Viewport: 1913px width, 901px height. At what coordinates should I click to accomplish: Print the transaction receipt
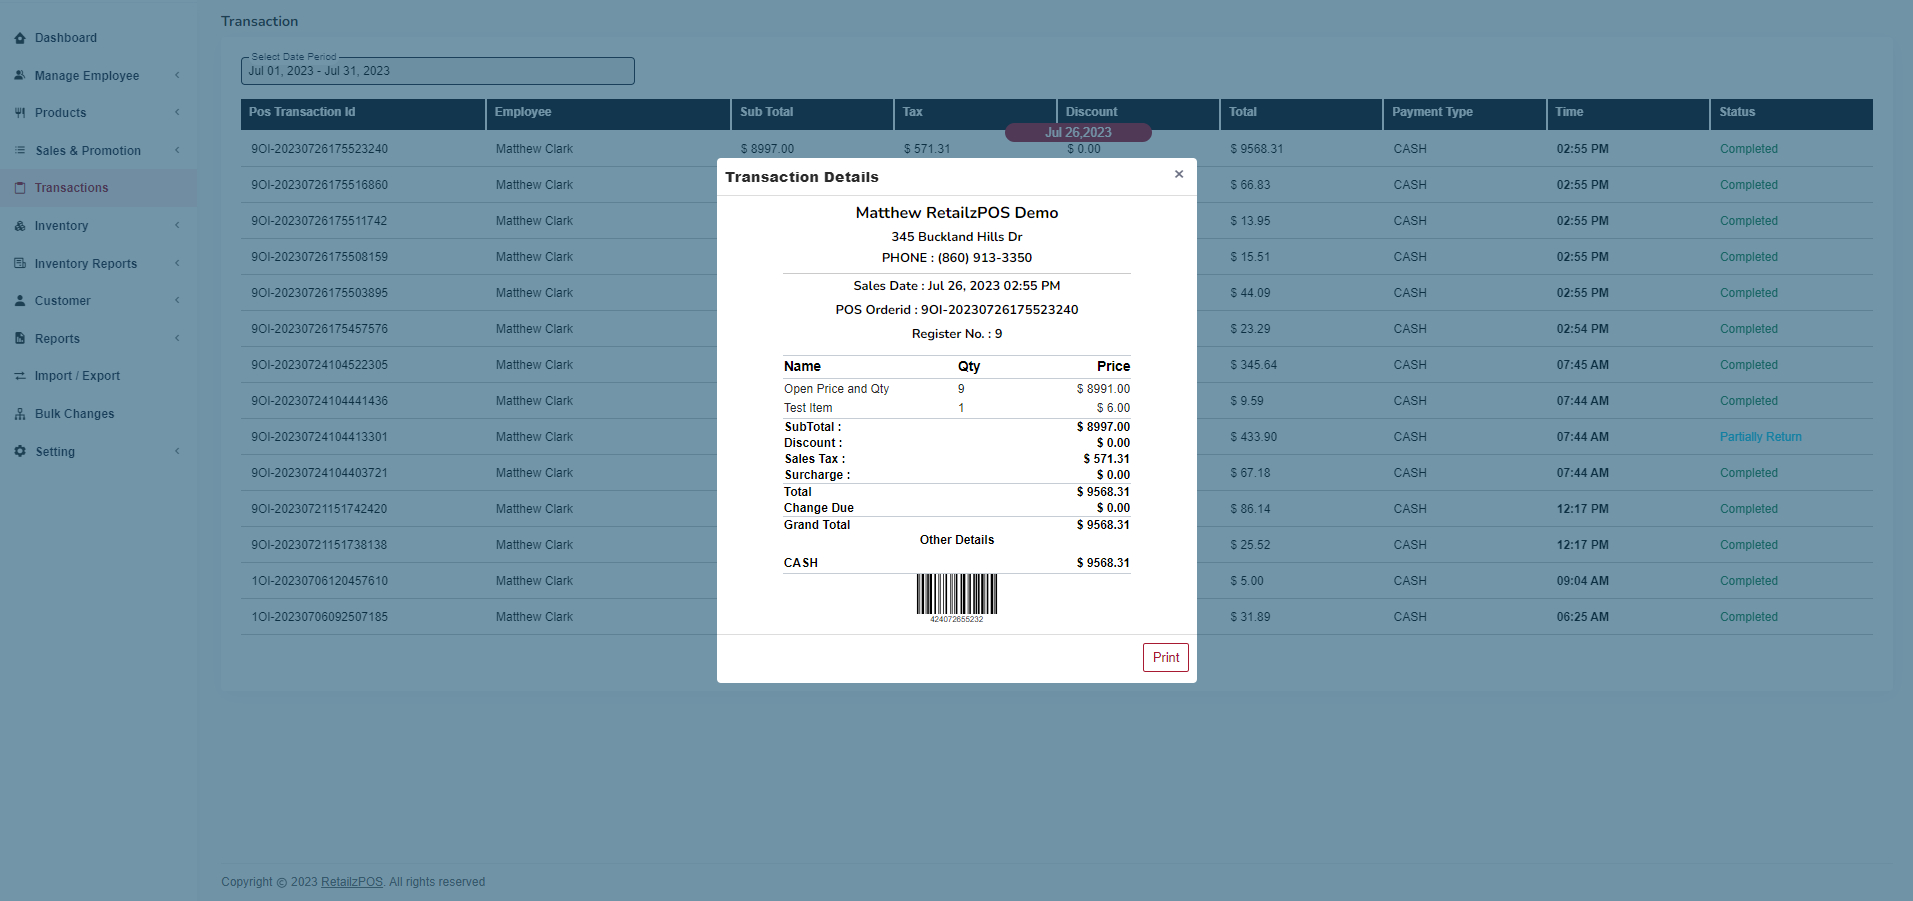1165,657
